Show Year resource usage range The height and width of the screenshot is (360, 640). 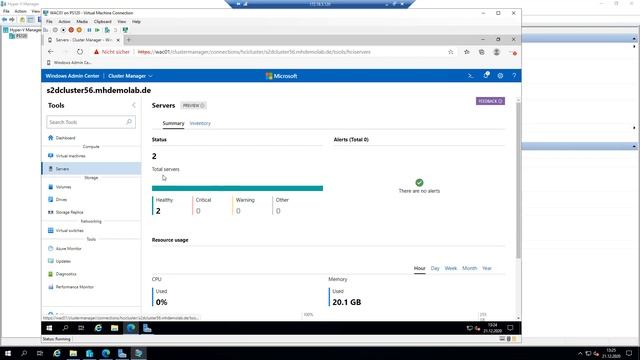tap(487, 268)
